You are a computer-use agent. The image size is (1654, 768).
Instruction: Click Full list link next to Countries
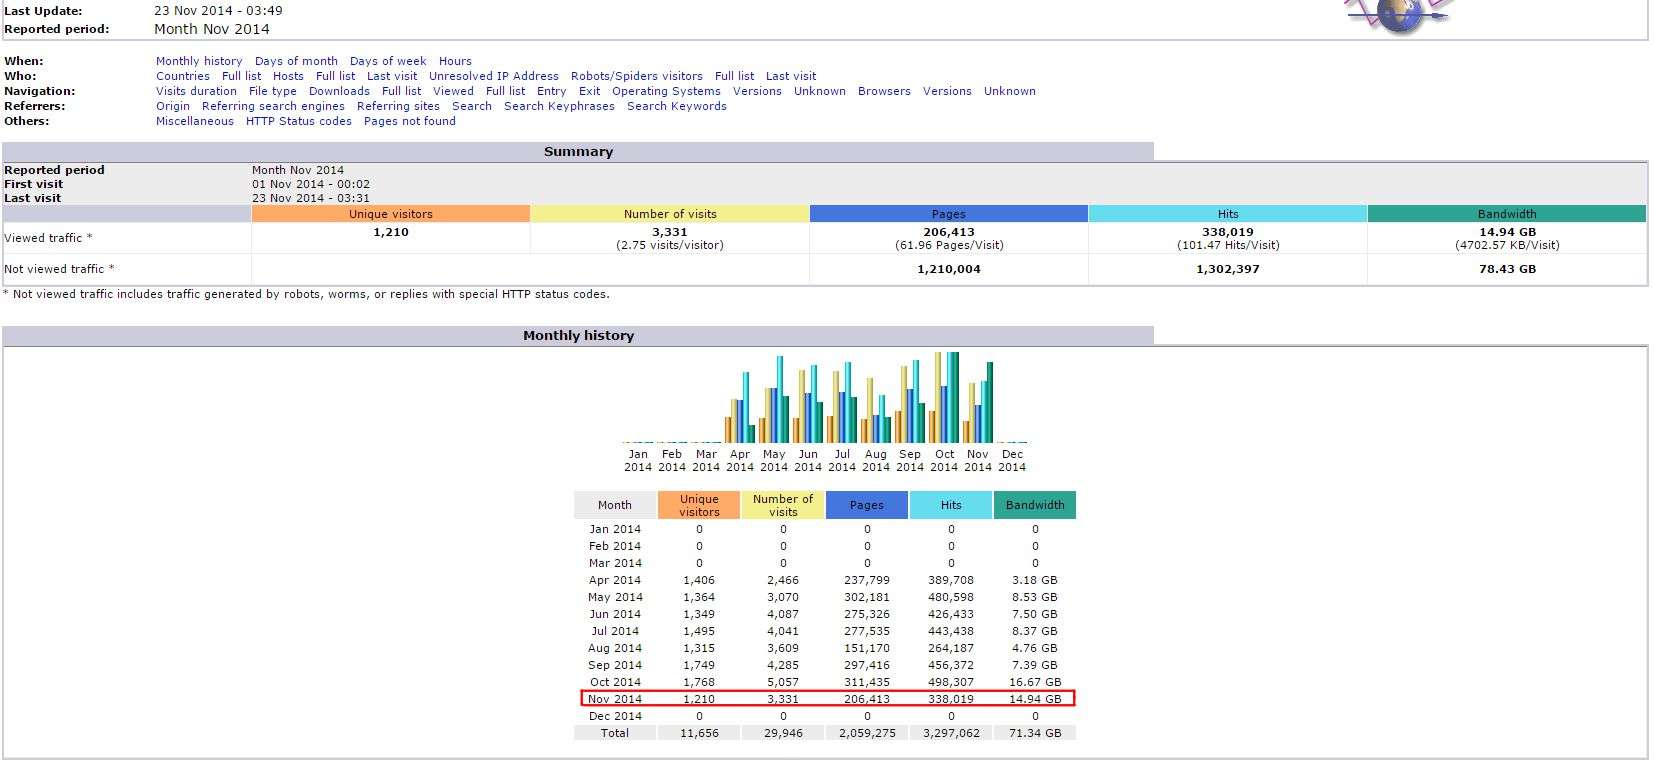(241, 76)
